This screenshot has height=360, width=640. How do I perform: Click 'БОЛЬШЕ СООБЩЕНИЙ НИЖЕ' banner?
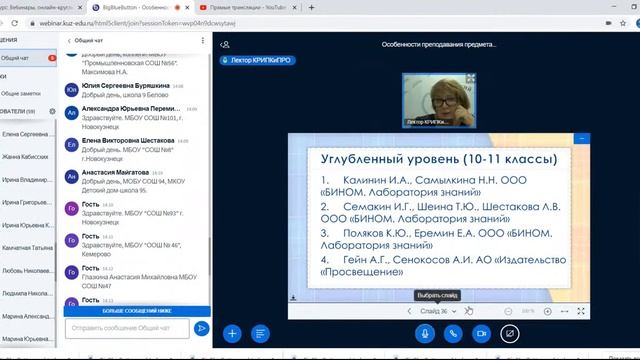click(x=137, y=311)
